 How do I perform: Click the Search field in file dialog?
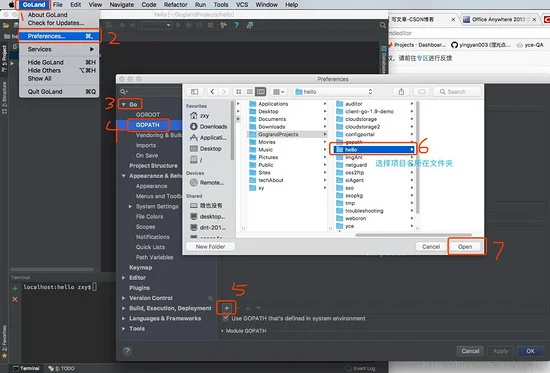pos(457,92)
